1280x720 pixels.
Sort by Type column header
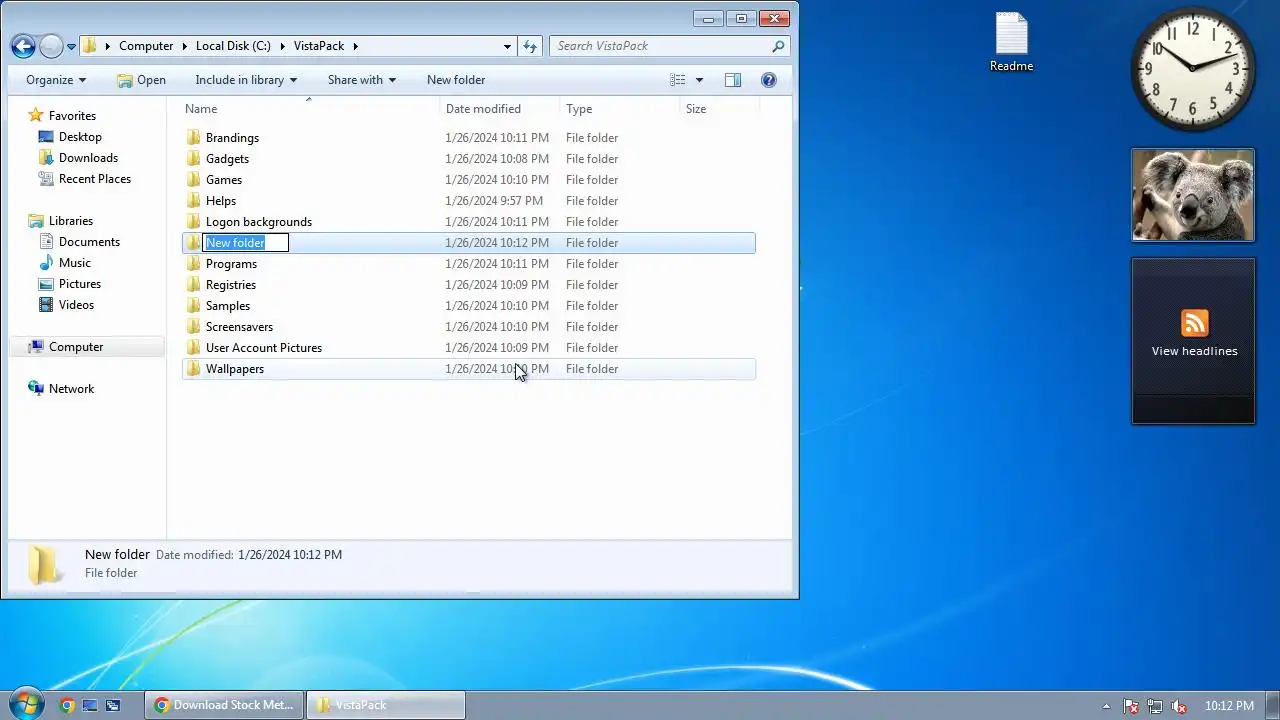pyautogui.click(x=619, y=109)
